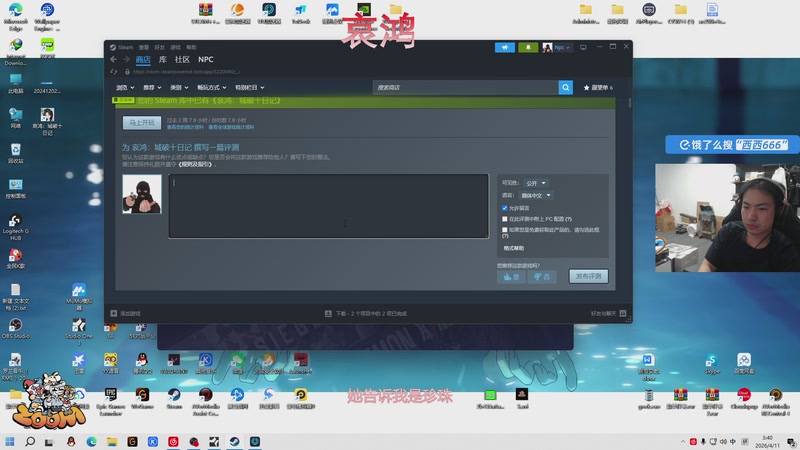The image size is (800, 450).
Task: Open Epic Games Launcher desktop shortcut
Action: (111, 402)
